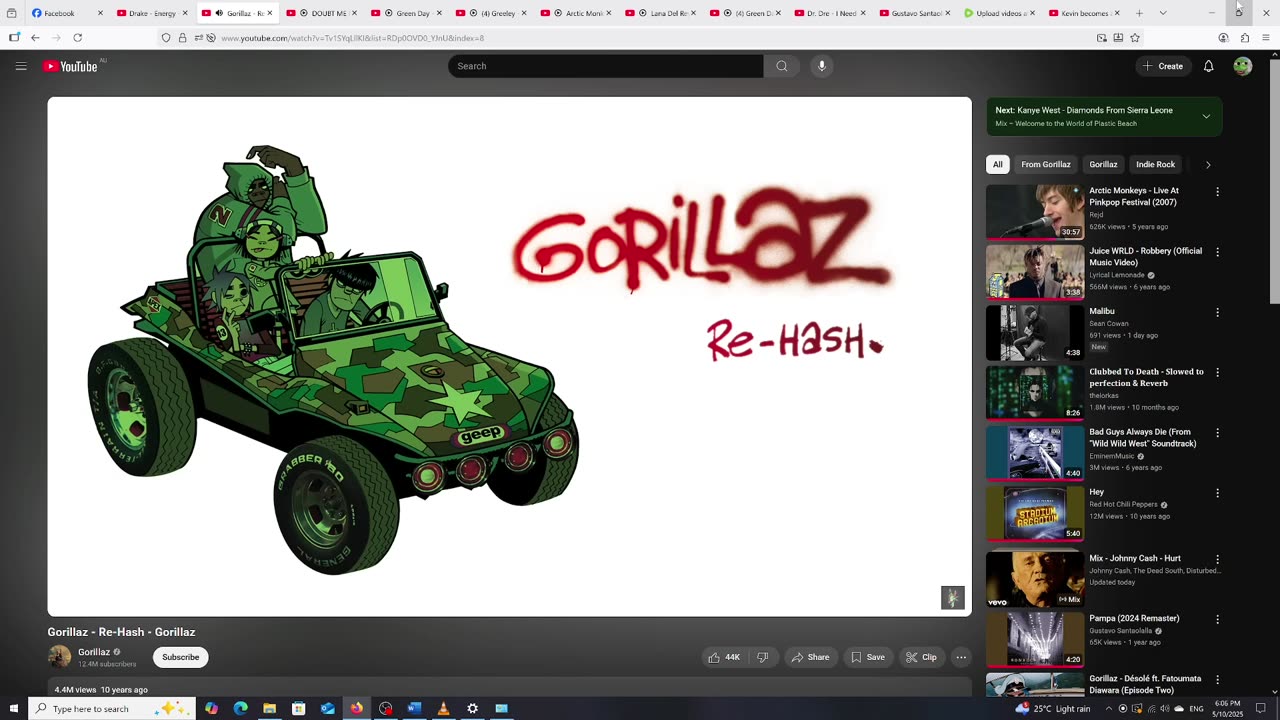1280x720 pixels.
Task: Switch to the Lana Del Rey tab
Action: 661,13
